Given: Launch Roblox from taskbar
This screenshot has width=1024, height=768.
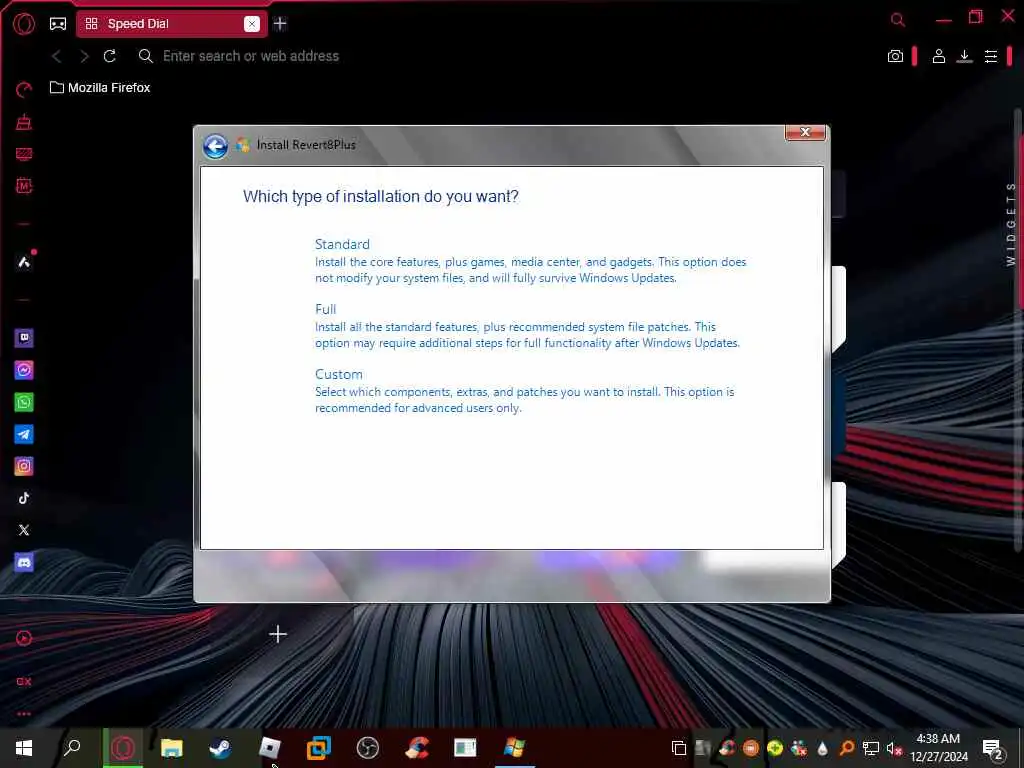Looking at the screenshot, I should pos(269,748).
